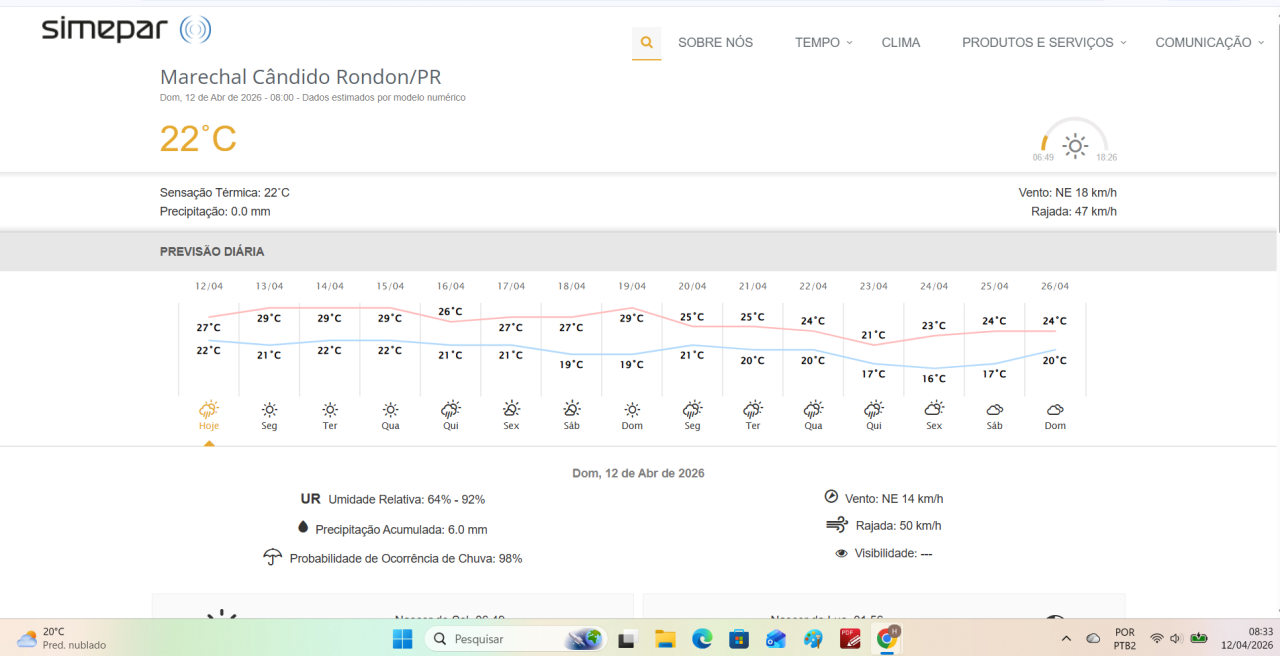Select today's 'Hoje' rainy forecast icon
1280x656 pixels.
click(209, 409)
